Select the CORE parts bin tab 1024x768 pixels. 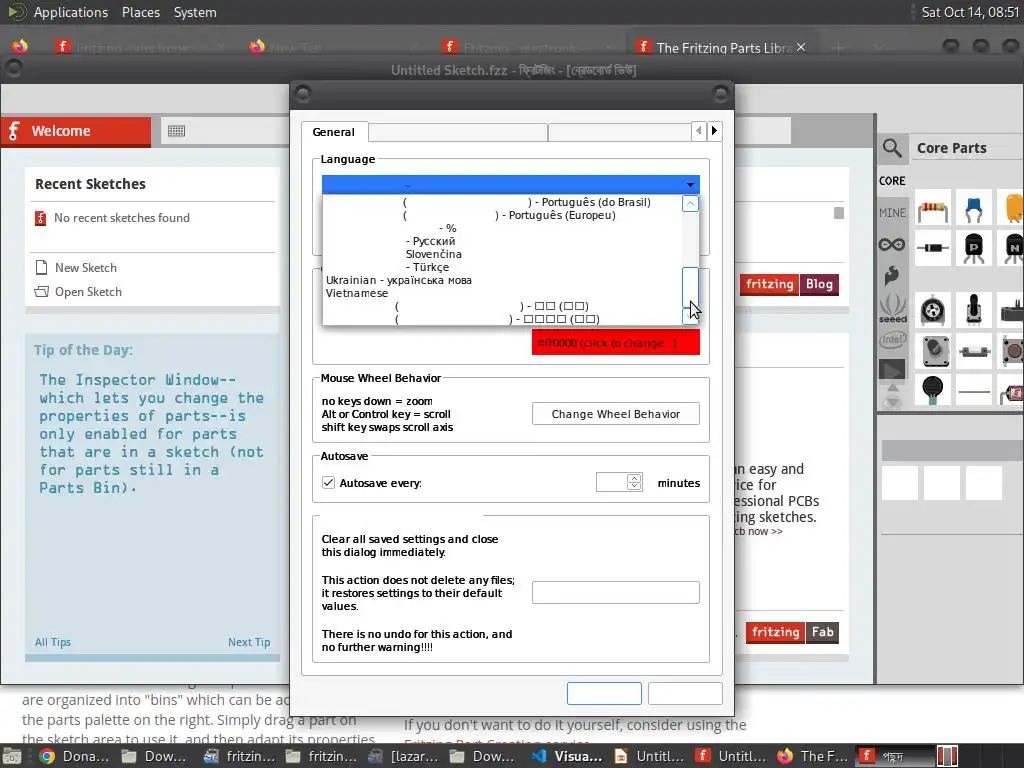892,181
